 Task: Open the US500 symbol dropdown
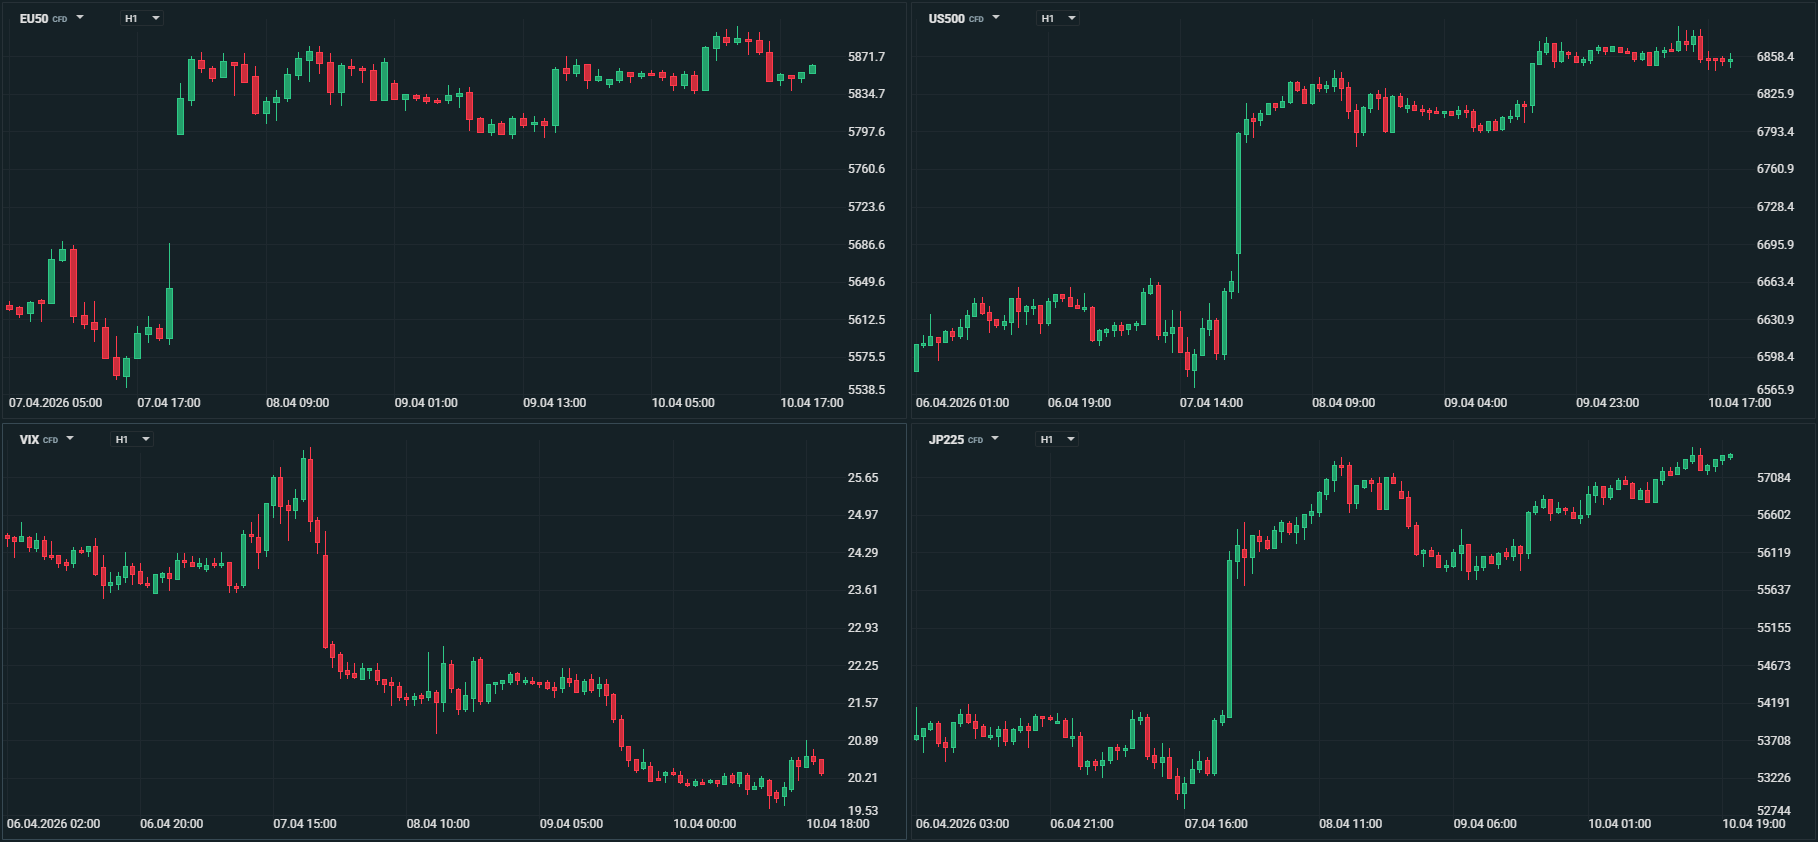(963, 18)
